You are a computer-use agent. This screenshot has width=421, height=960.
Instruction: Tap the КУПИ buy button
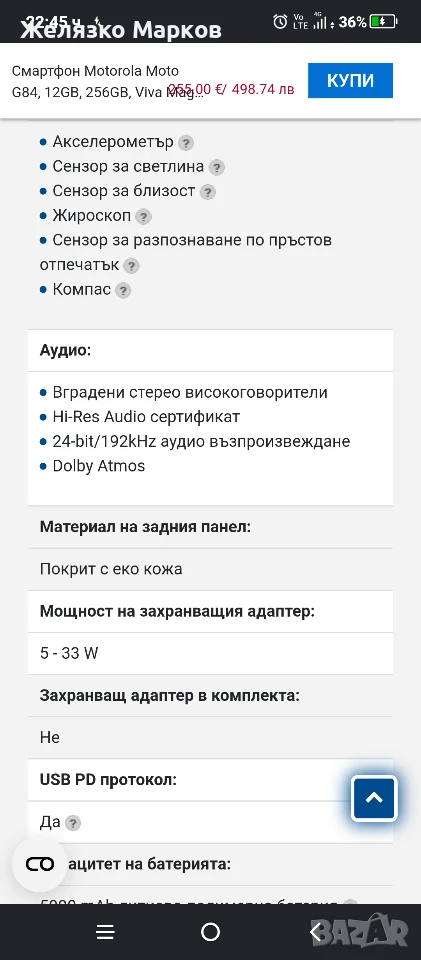pyautogui.click(x=350, y=80)
